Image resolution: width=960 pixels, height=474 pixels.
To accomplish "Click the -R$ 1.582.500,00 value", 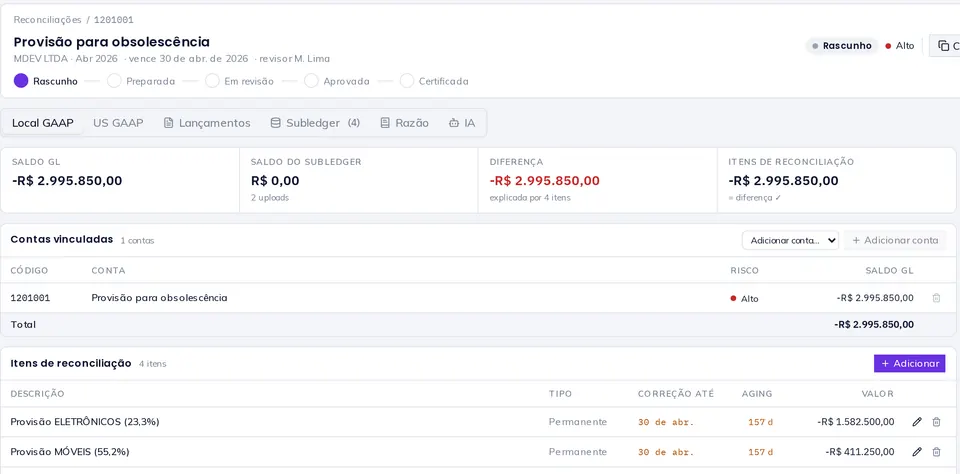I will [x=855, y=422].
